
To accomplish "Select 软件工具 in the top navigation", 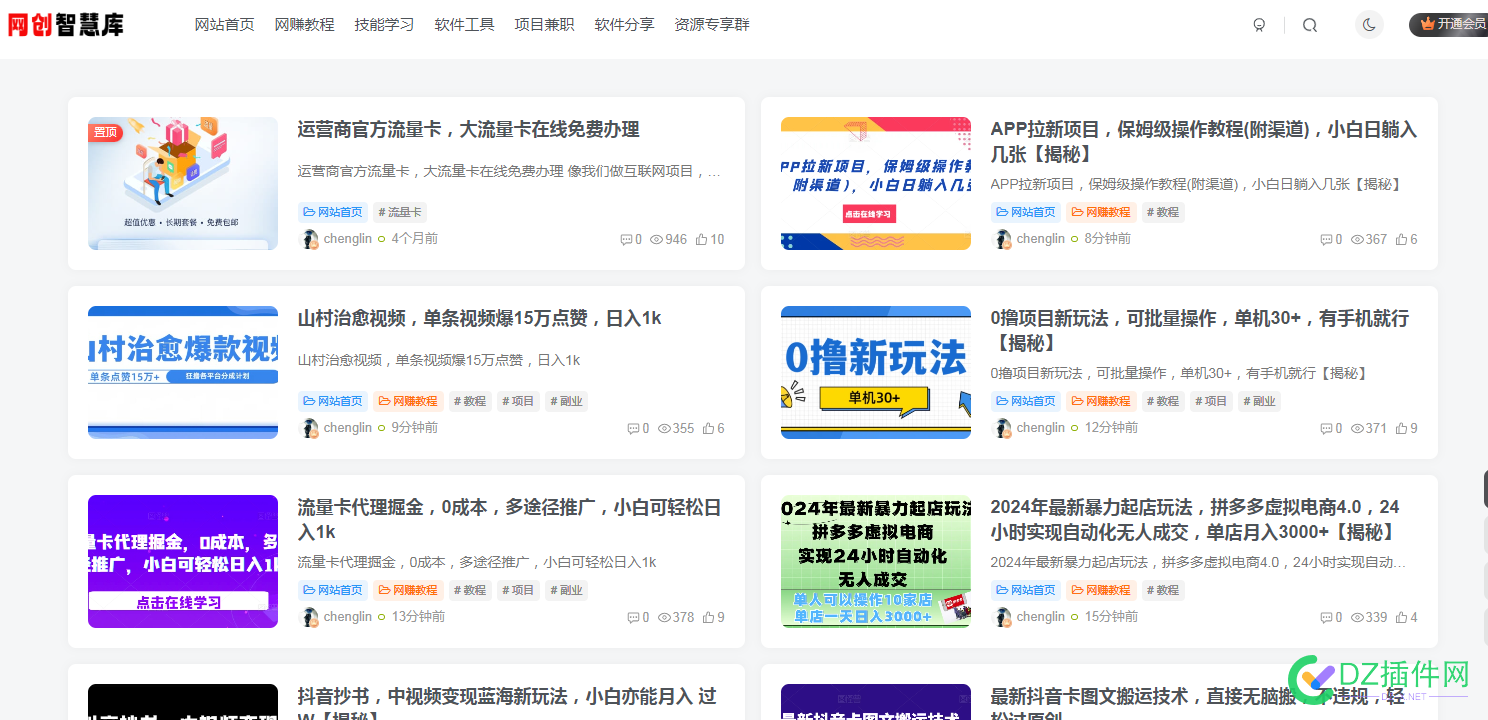I will (x=464, y=24).
